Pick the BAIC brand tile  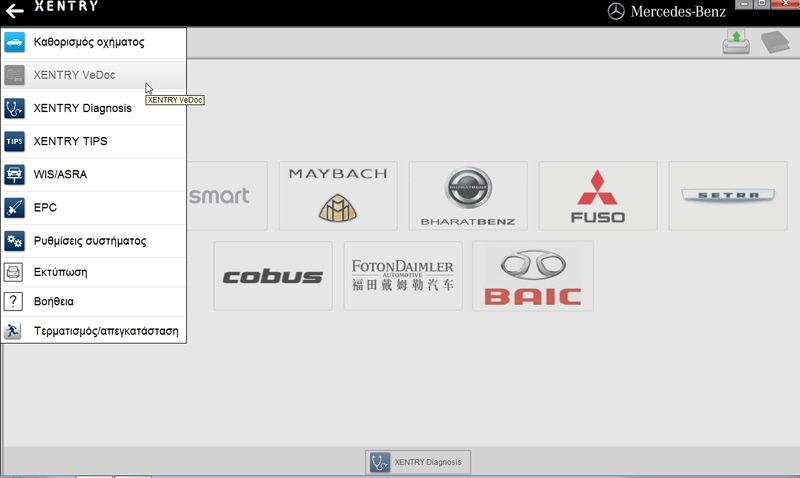(x=533, y=276)
